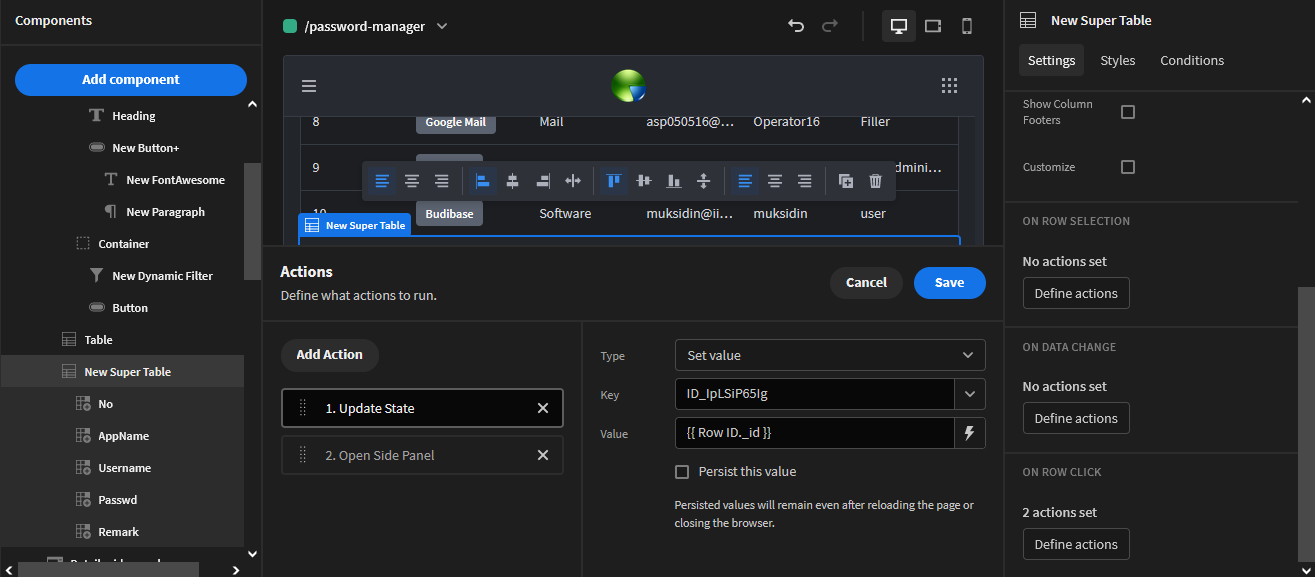Align component to vertical middle
This screenshot has width=1315, height=577.
(644, 181)
